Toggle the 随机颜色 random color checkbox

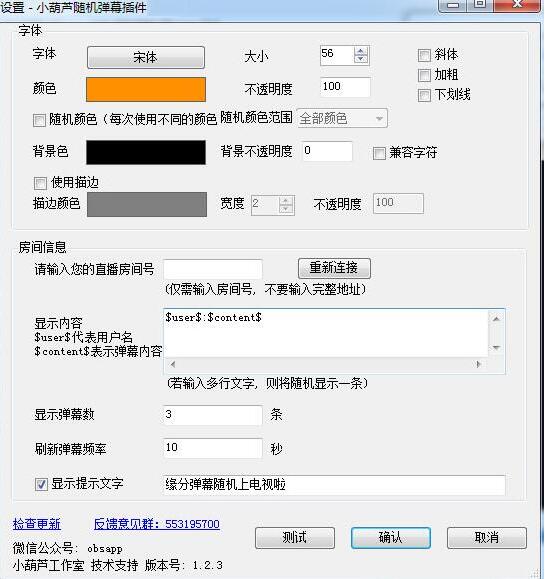coord(39,120)
